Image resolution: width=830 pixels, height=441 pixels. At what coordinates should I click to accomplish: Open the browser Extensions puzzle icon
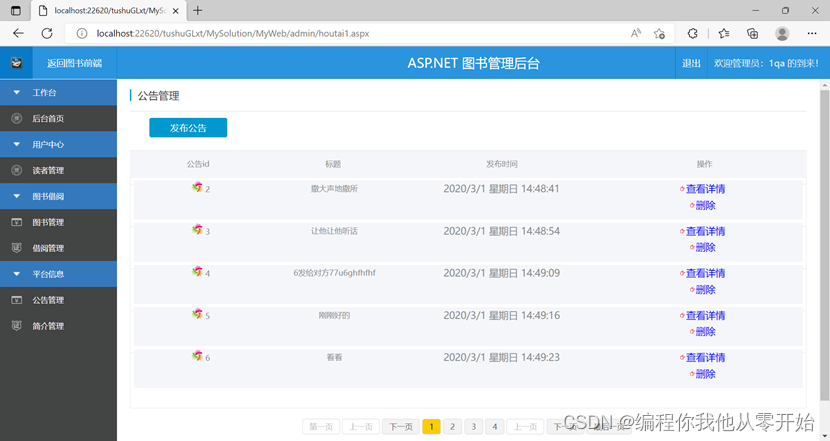tap(692, 33)
